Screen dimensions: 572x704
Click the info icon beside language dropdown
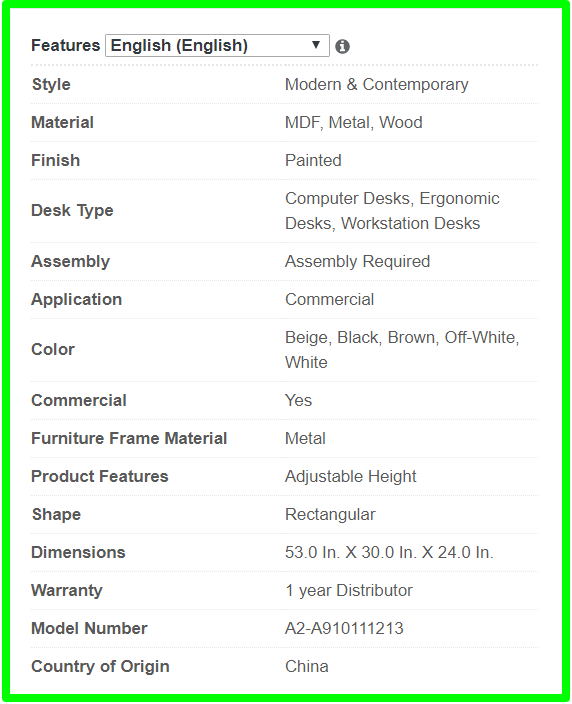coord(342,46)
